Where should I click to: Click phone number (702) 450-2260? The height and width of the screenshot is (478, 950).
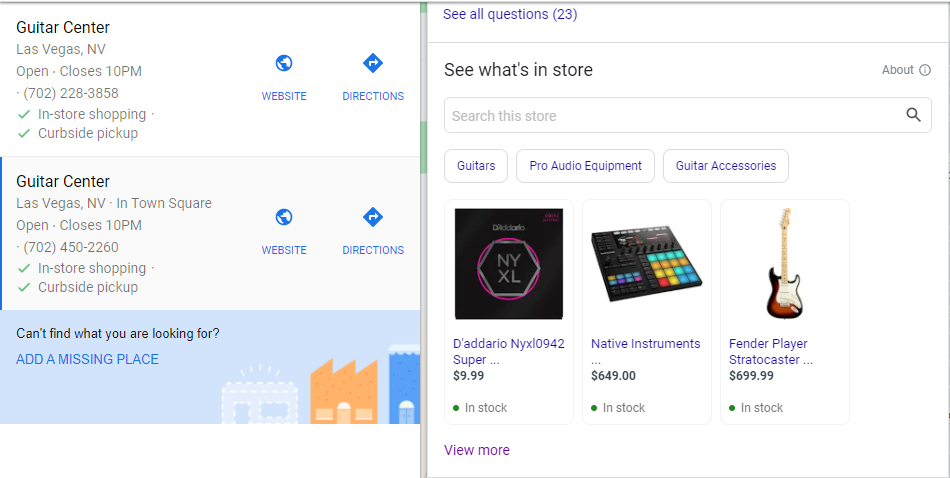[x=71, y=247]
